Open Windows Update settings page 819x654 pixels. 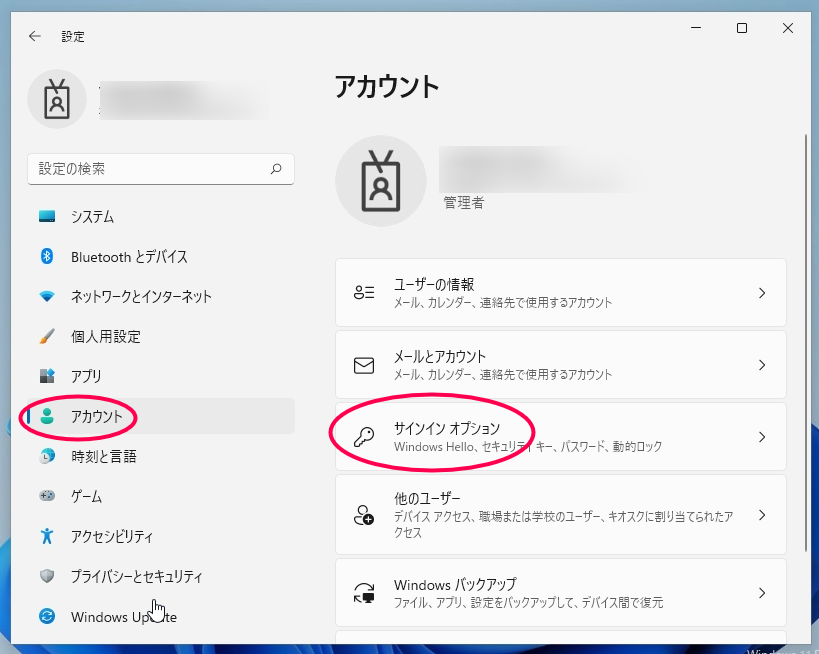[161, 616]
